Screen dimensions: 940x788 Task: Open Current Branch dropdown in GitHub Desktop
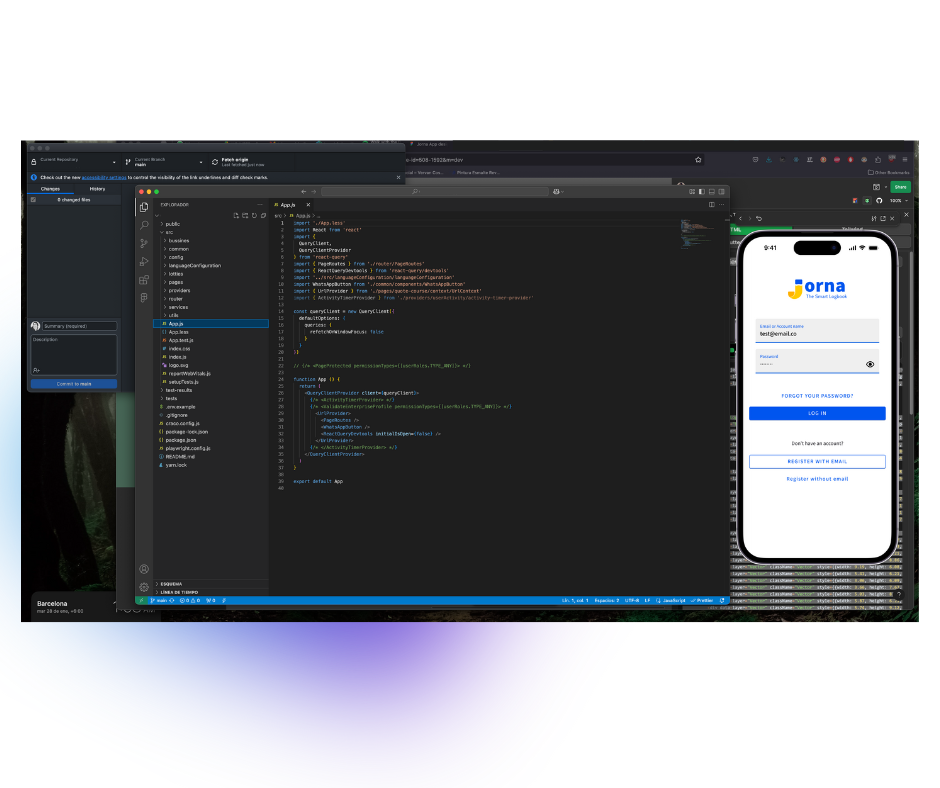tap(164, 162)
